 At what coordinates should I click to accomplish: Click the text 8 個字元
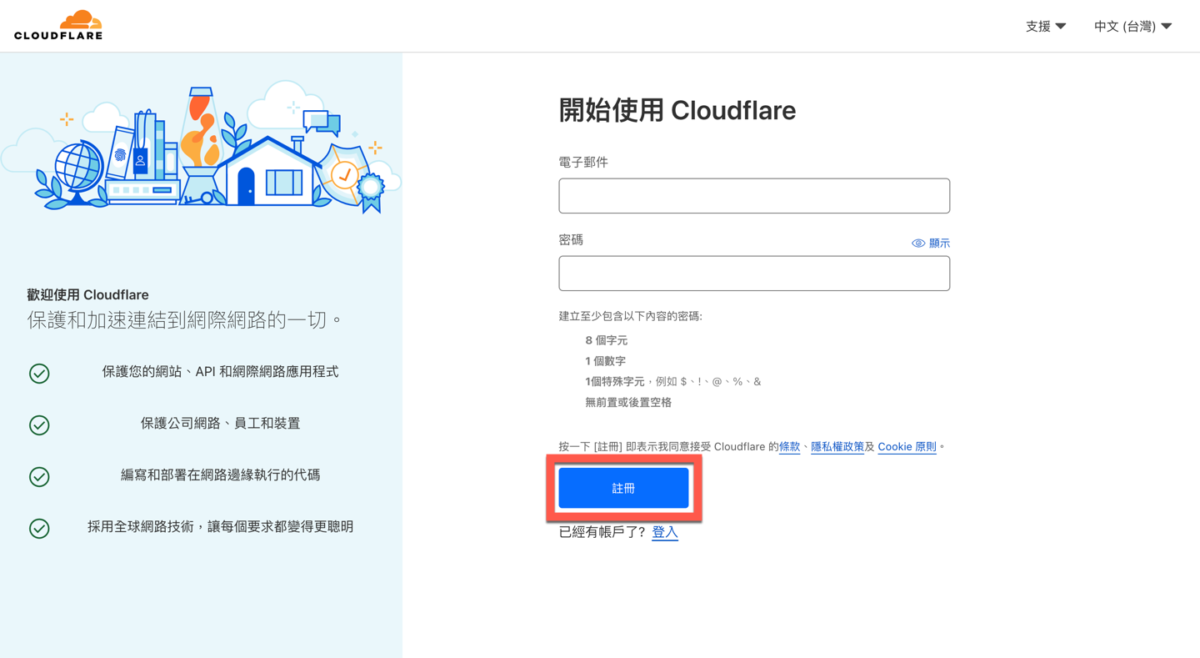coord(607,340)
